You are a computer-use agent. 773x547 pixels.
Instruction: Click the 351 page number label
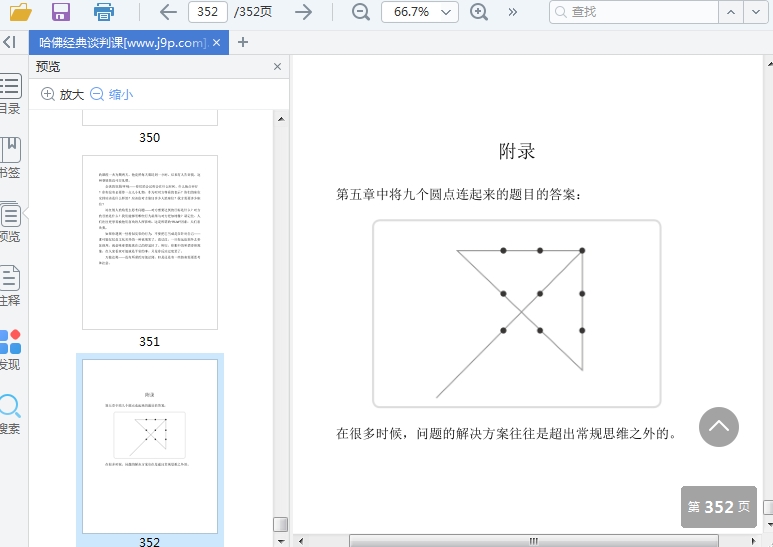coord(149,342)
